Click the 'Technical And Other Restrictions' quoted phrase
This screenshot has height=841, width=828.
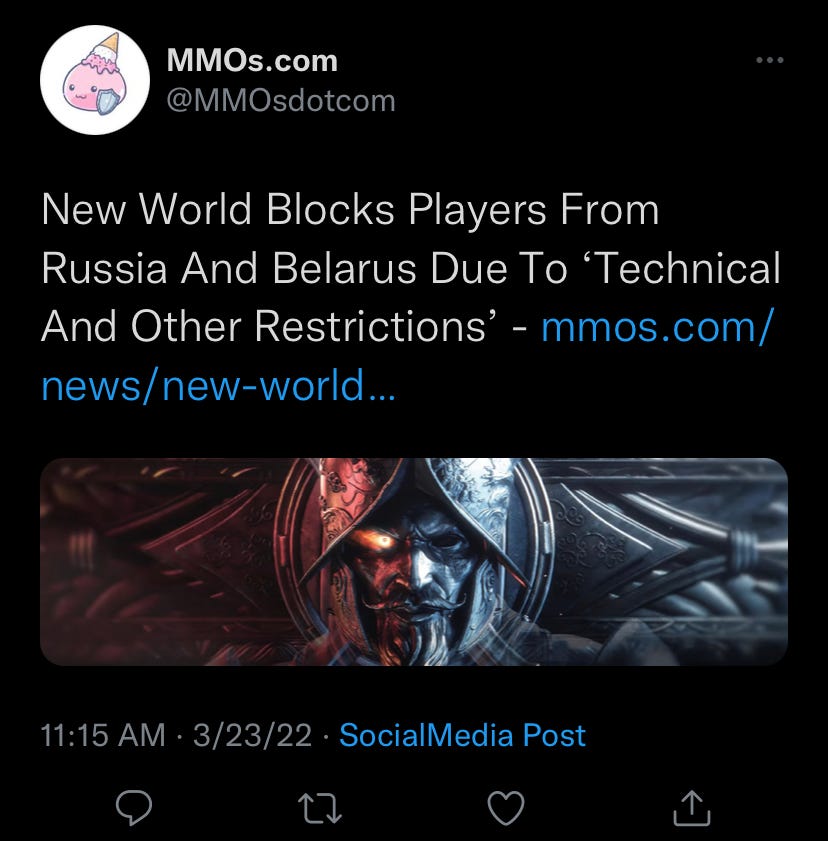tap(411, 297)
